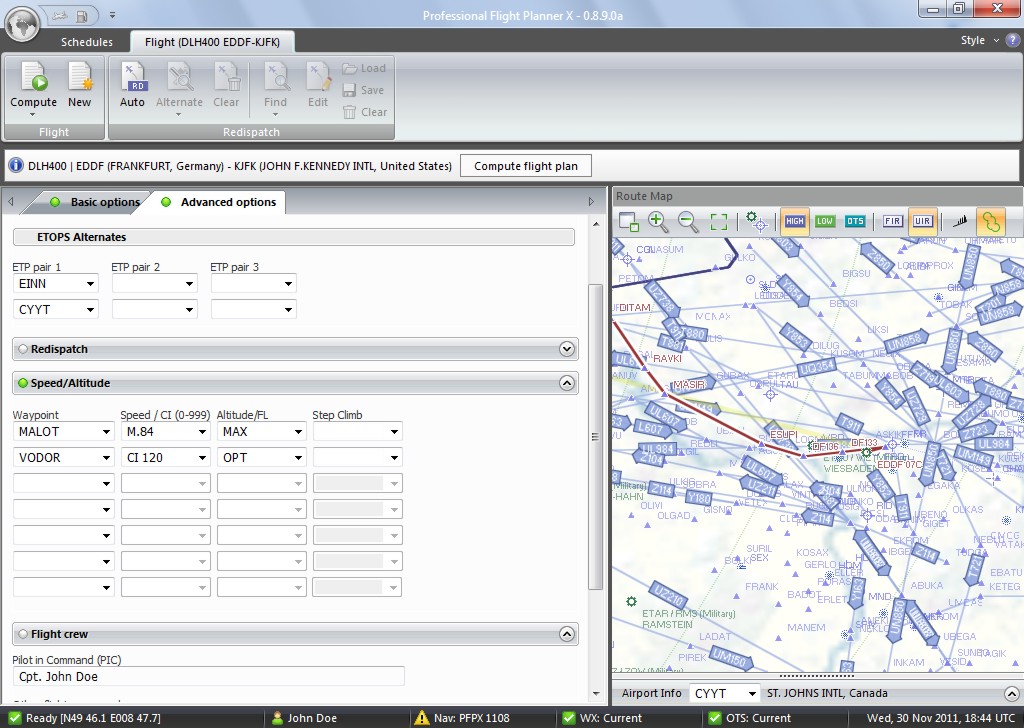This screenshot has width=1024, height=728.
Task: Open the MAX altitude dropdown
Action: pyautogui.click(x=298, y=432)
